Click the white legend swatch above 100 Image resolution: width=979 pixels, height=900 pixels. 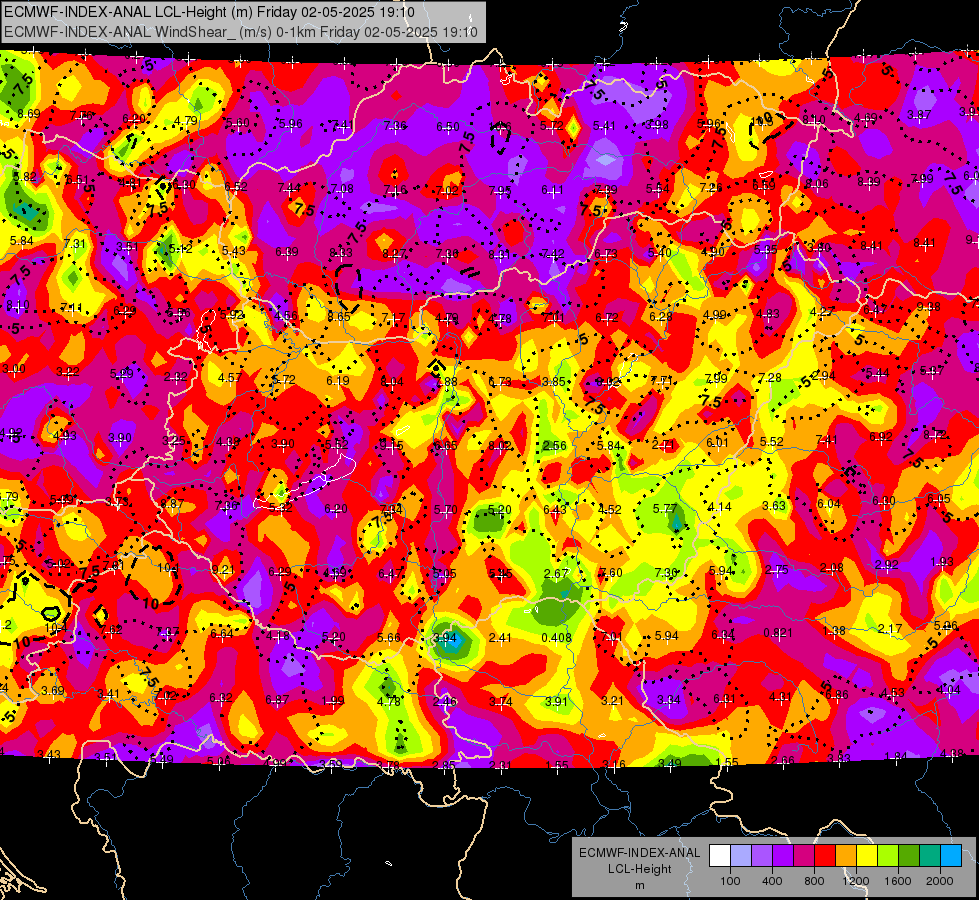tap(720, 856)
